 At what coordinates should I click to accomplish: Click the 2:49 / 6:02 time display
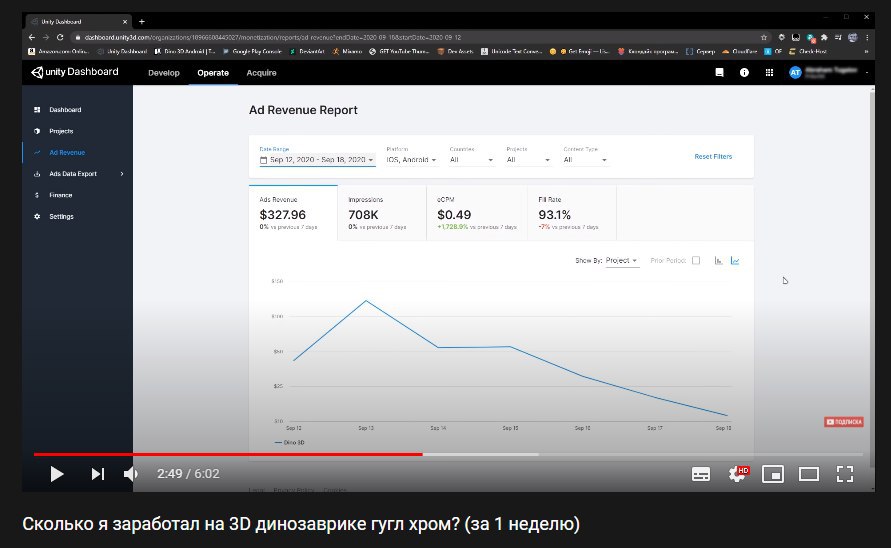188,474
